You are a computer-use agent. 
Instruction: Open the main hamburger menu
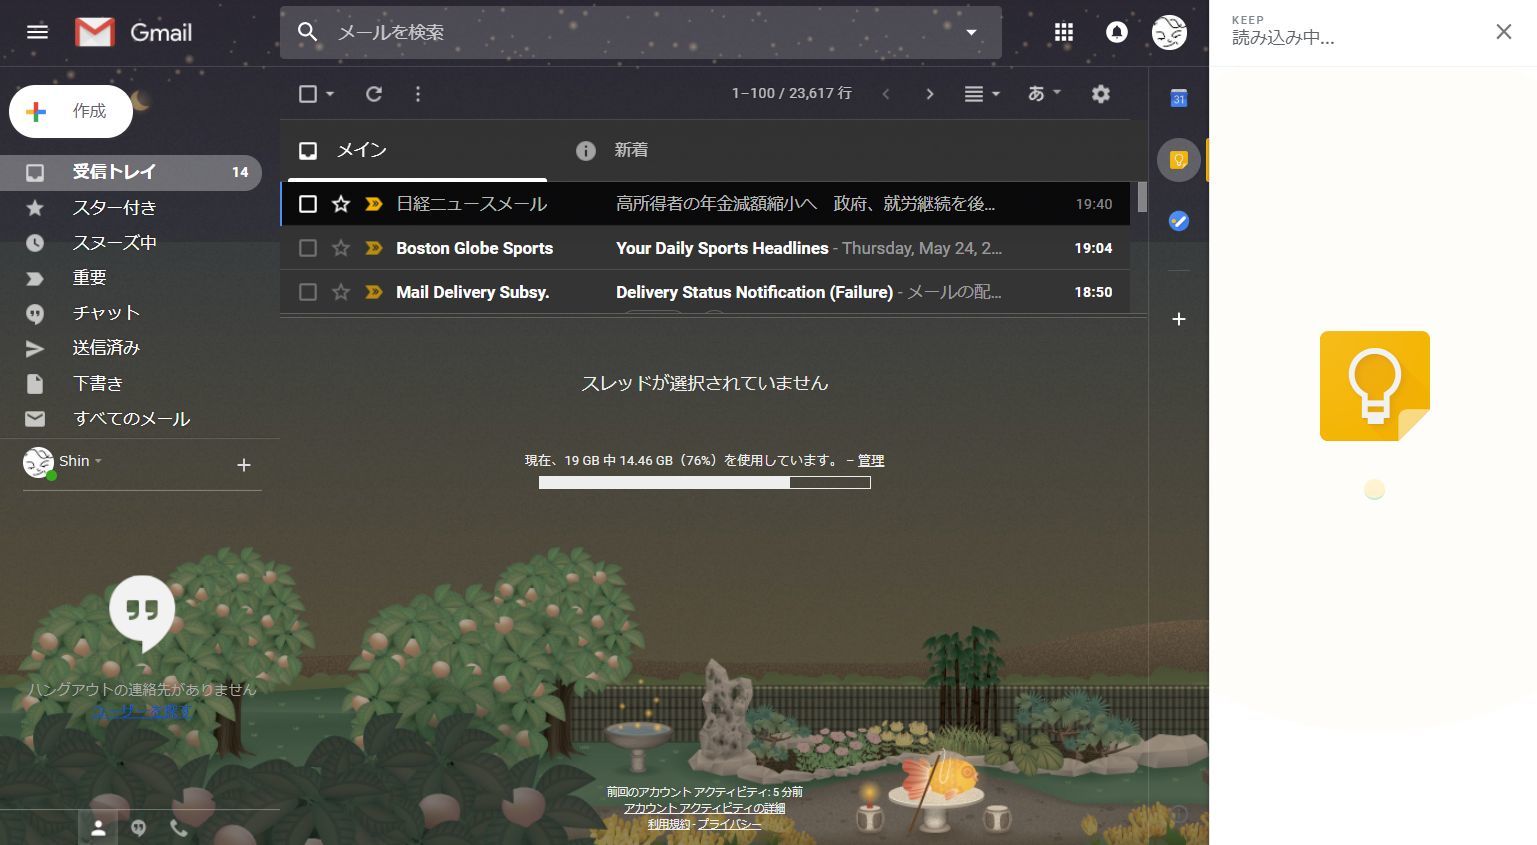(37, 32)
